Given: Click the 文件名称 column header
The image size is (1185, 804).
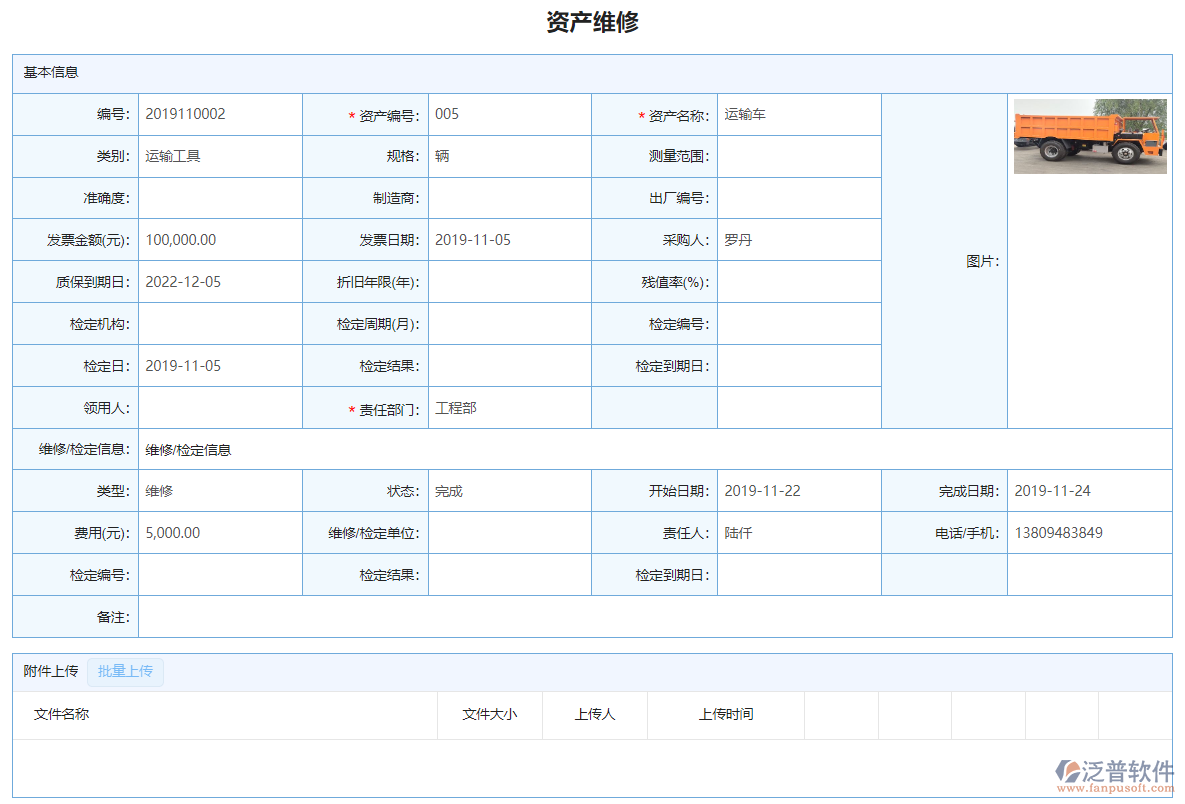Looking at the screenshot, I should coord(62,714).
